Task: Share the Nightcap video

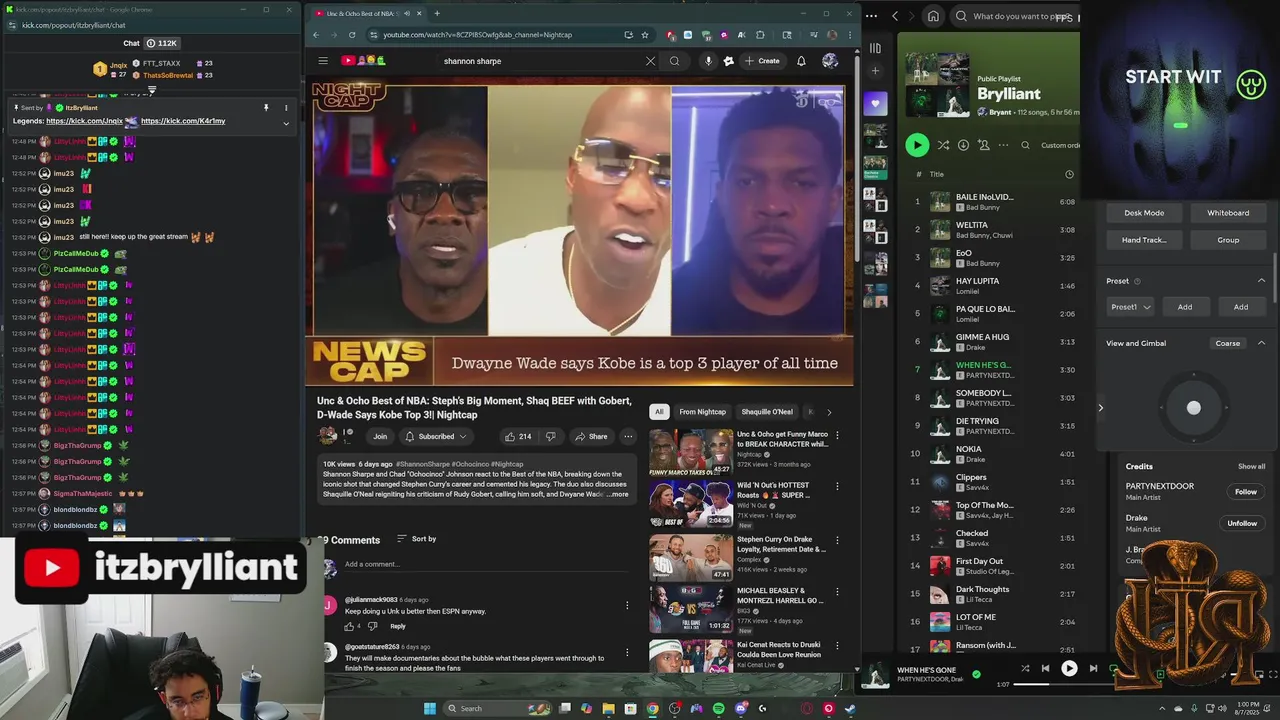Action: (x=591, y=437)
